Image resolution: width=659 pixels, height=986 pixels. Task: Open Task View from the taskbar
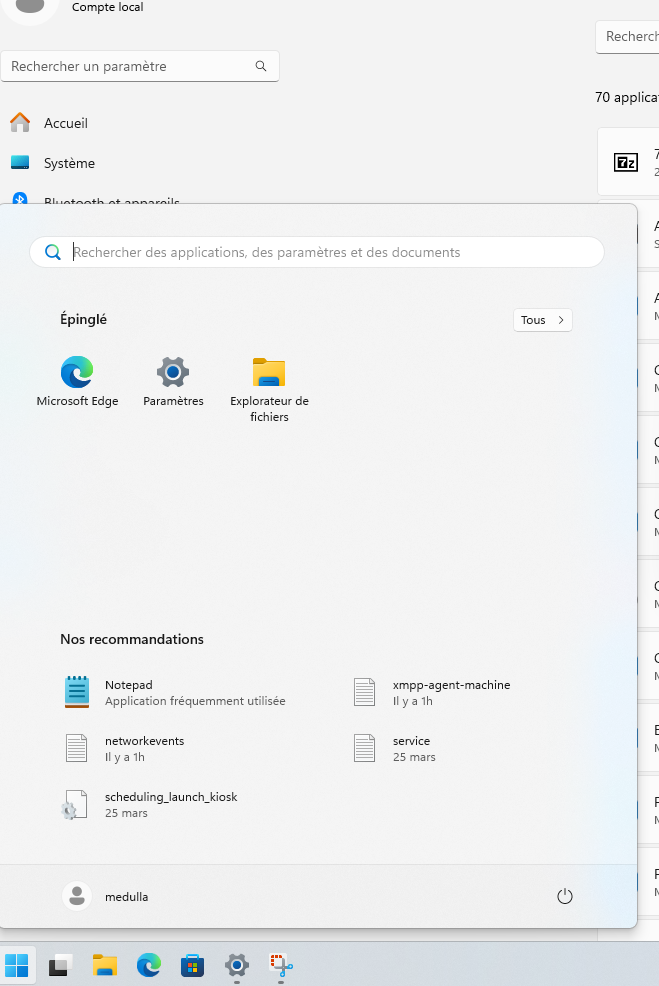(60, 965)
